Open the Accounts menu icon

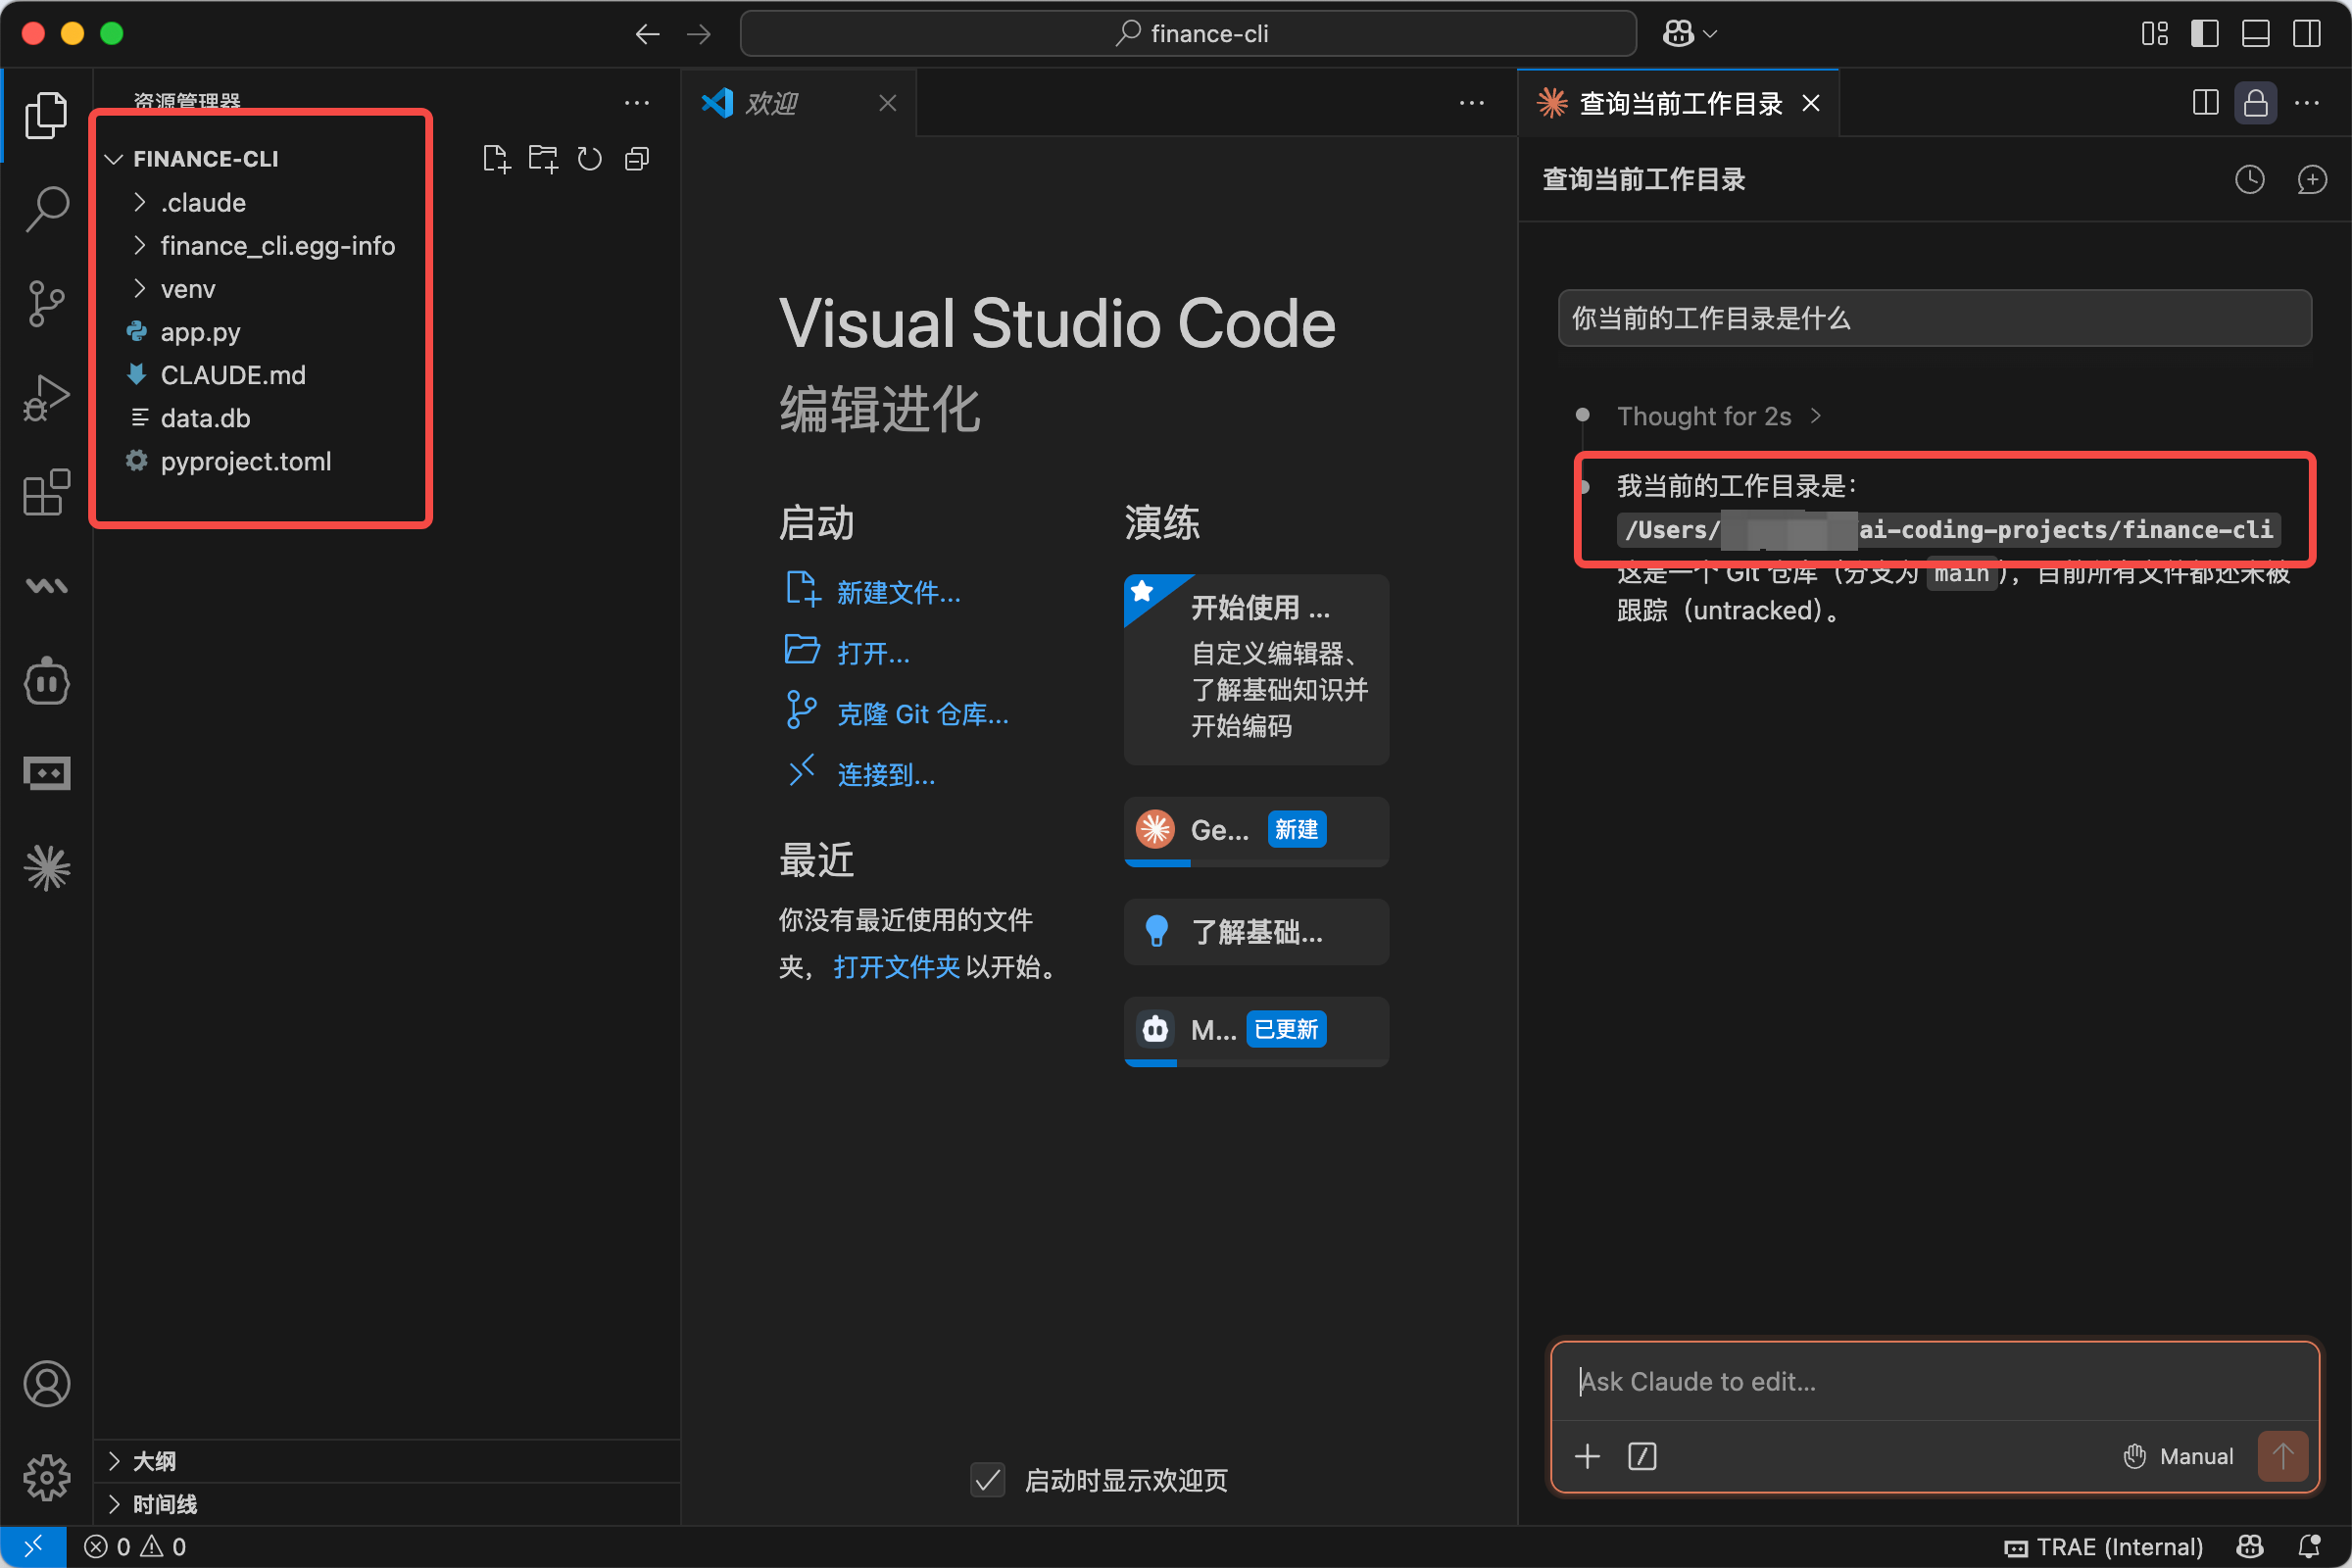[x=46, y=1384]
